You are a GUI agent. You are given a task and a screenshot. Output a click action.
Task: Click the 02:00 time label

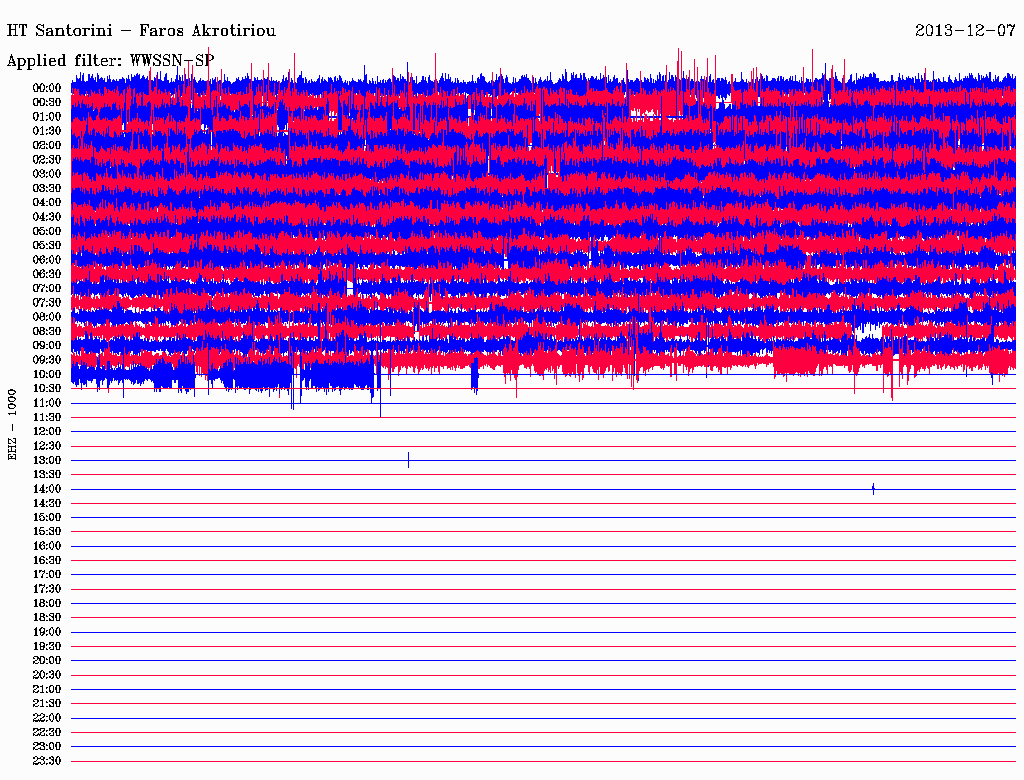[47, 145]
